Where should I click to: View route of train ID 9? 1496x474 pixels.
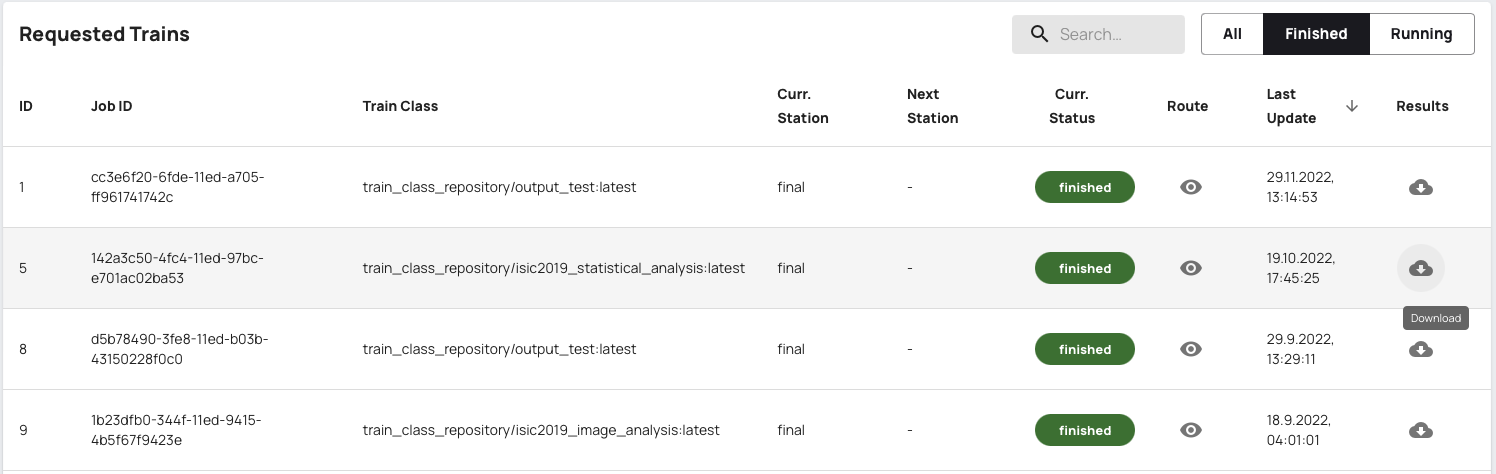1190,430
